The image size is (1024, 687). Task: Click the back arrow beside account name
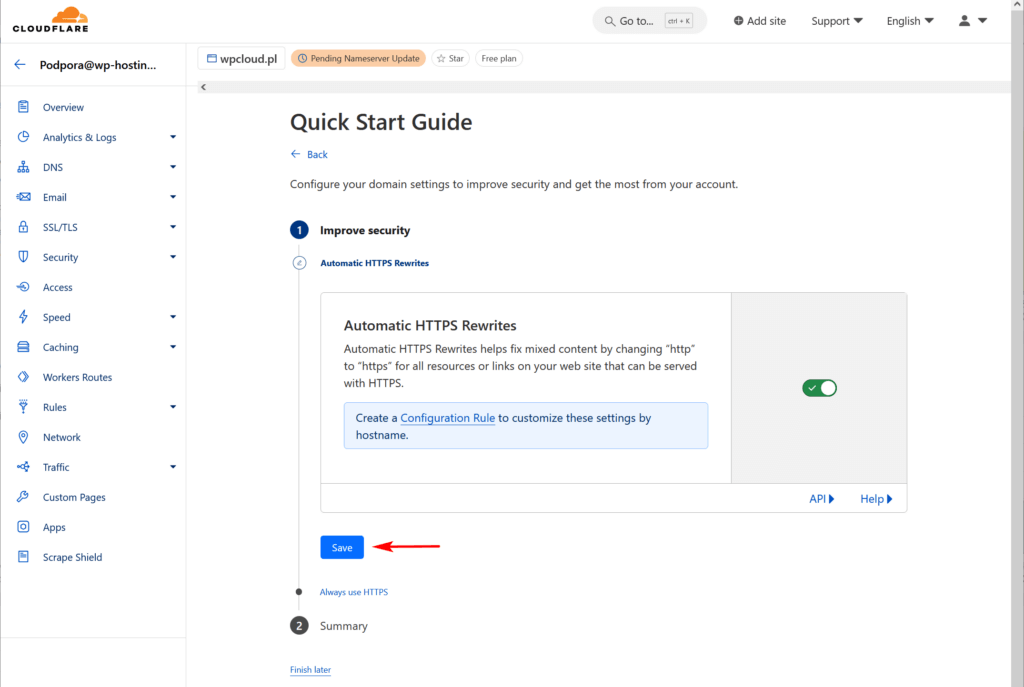[x=20, y=65]
